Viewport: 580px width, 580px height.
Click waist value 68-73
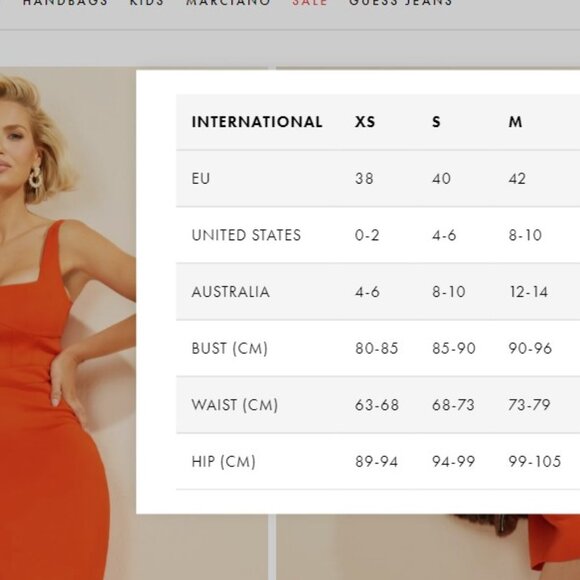coord(453,405)
